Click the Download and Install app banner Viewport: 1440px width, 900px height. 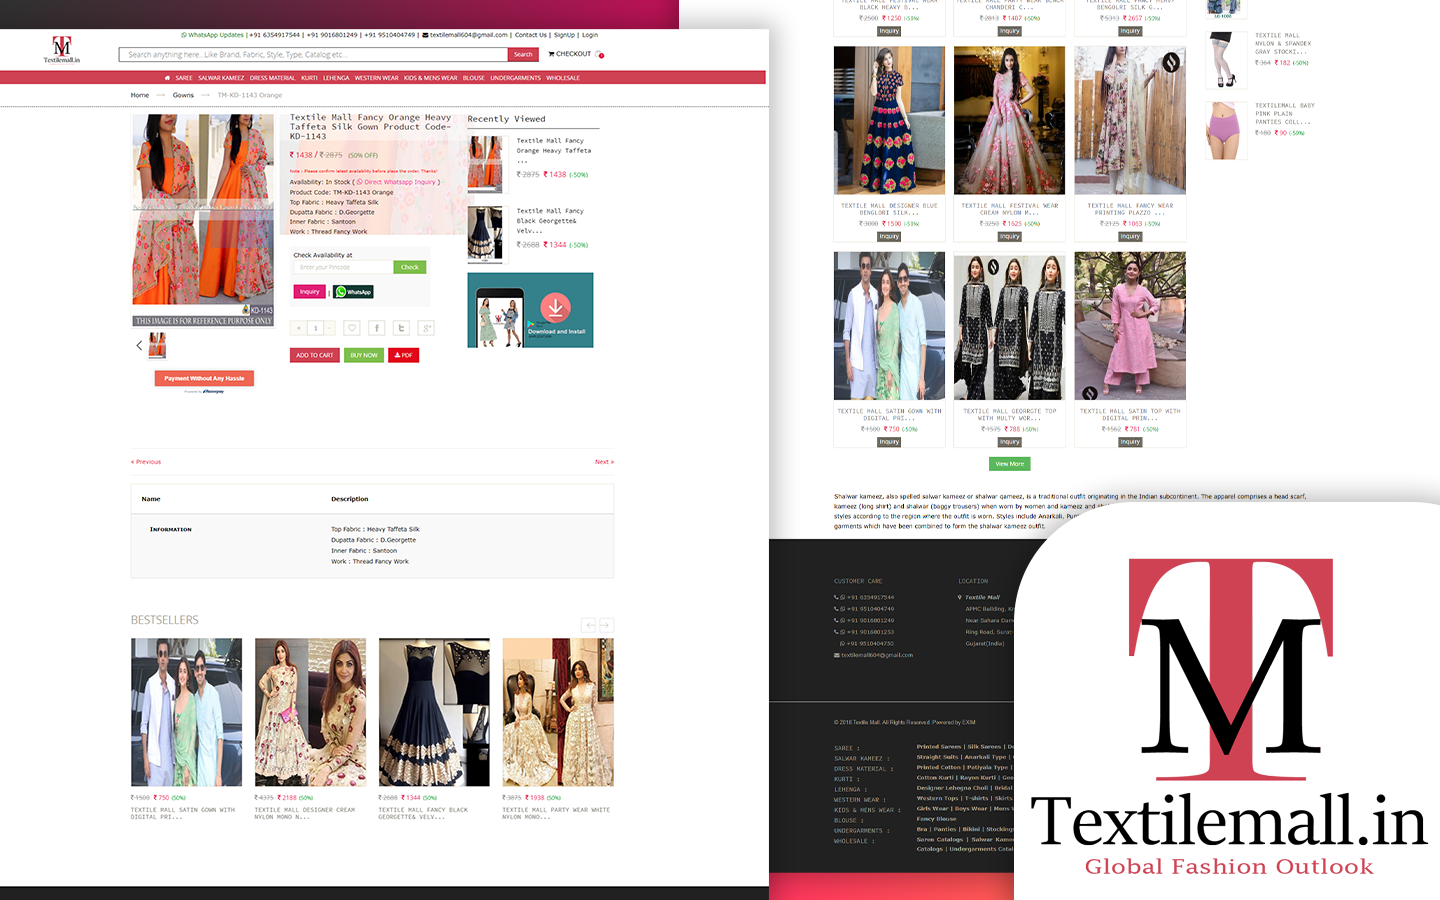pos(530,310)
